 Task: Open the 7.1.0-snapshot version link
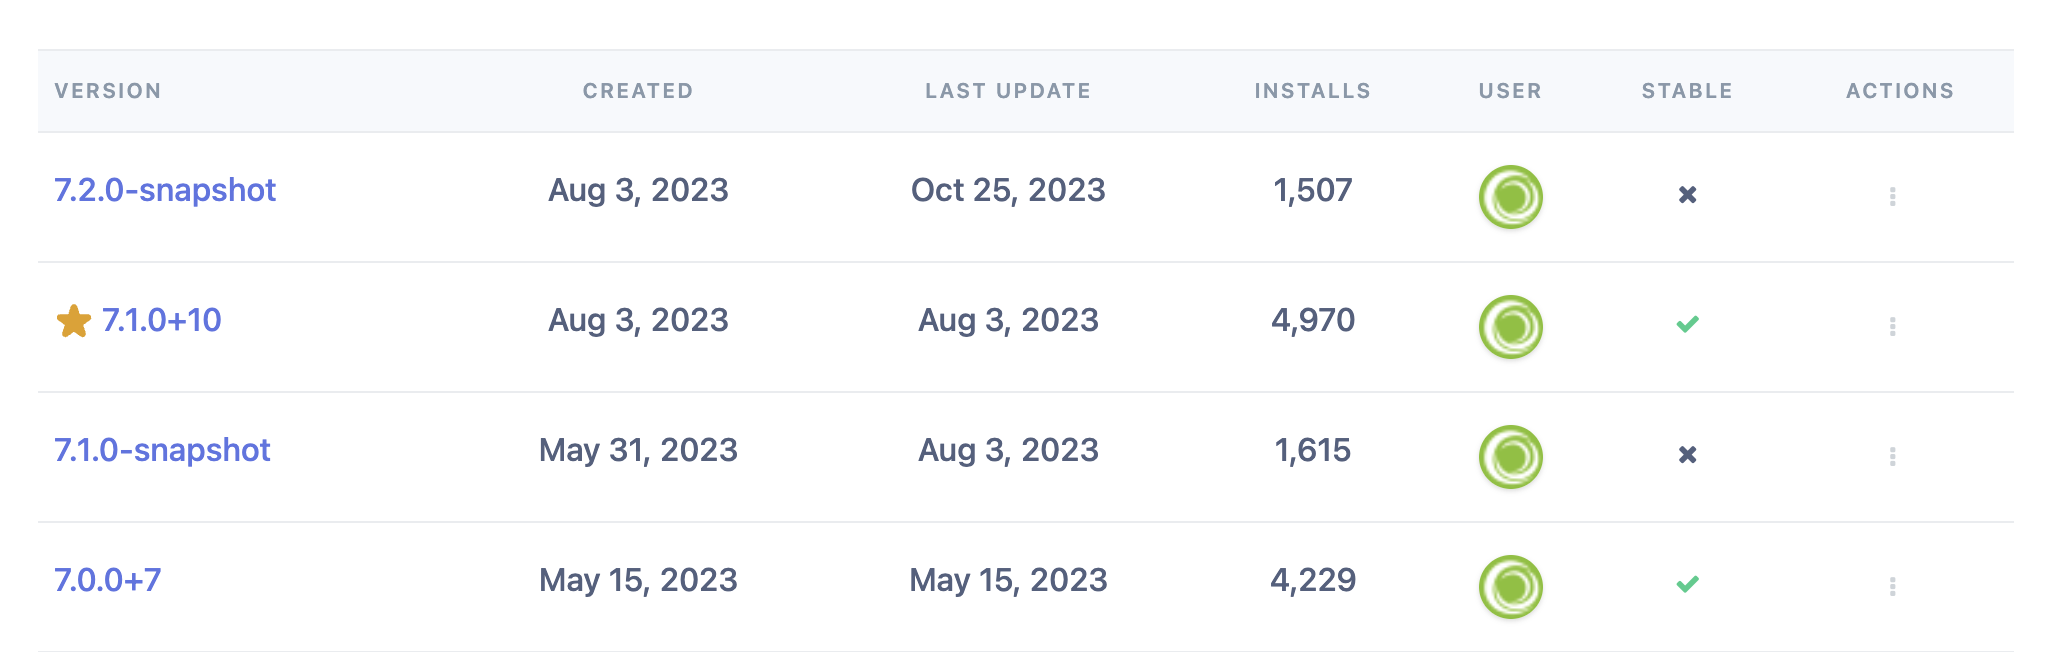162,450
